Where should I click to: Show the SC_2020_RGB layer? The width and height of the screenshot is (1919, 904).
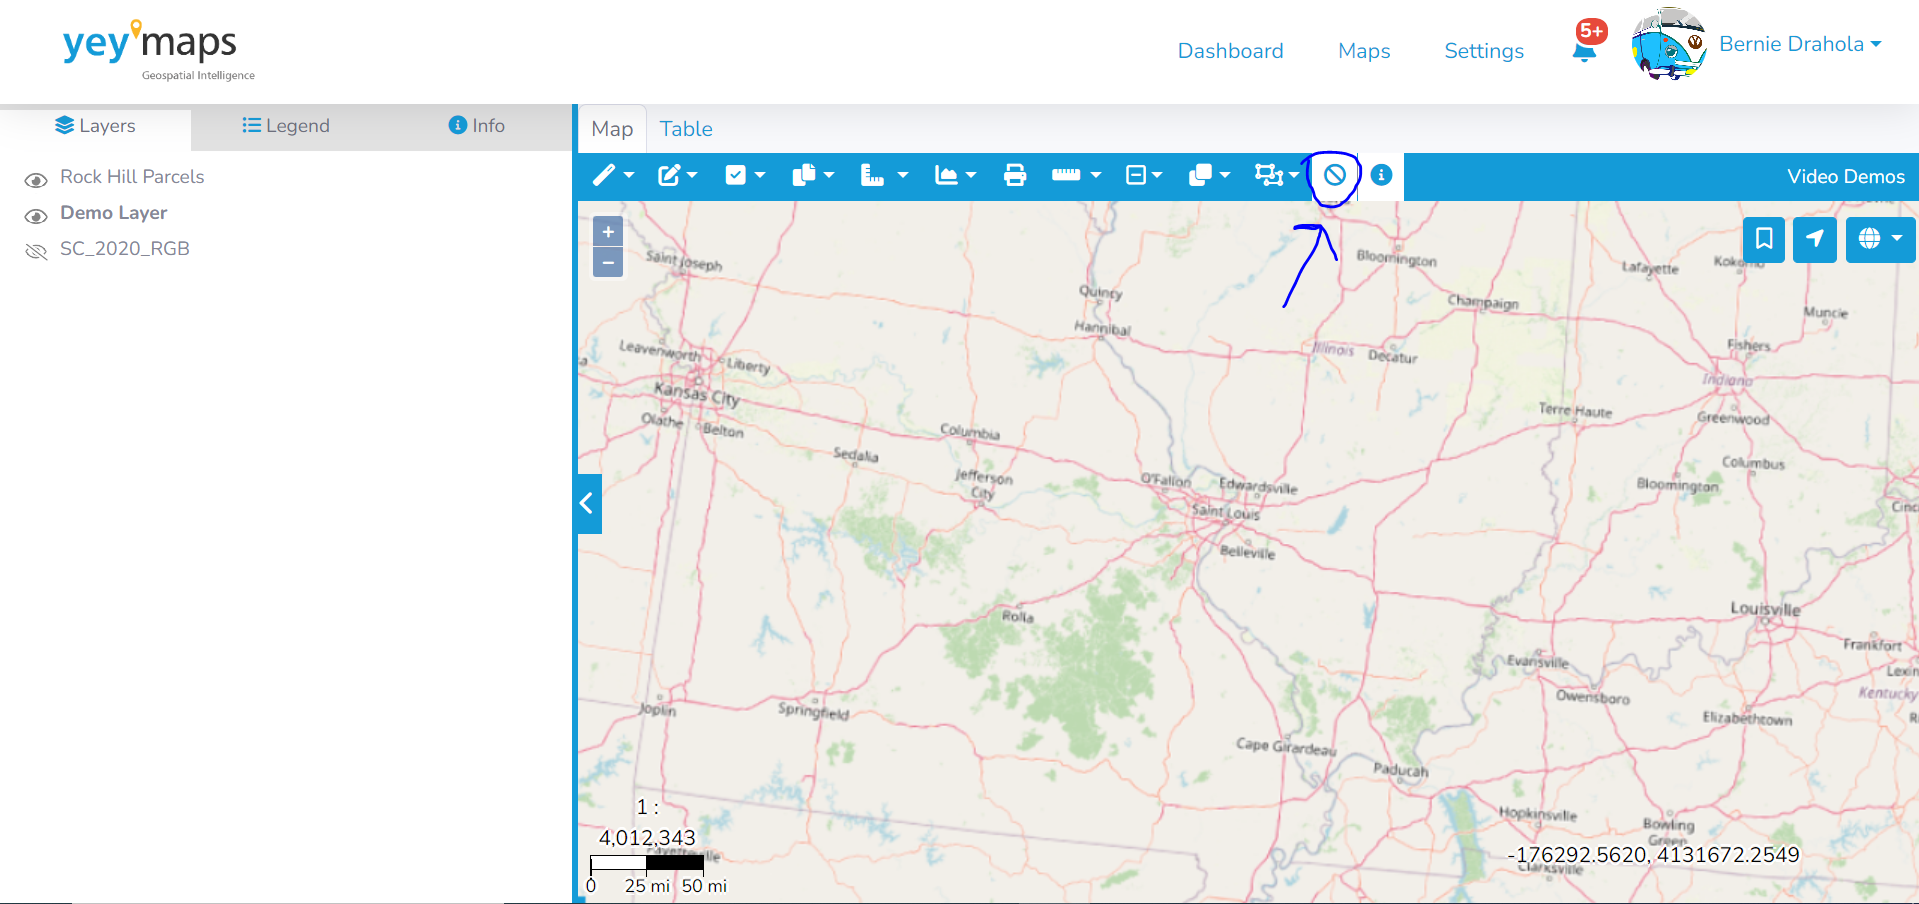(36, 251)
